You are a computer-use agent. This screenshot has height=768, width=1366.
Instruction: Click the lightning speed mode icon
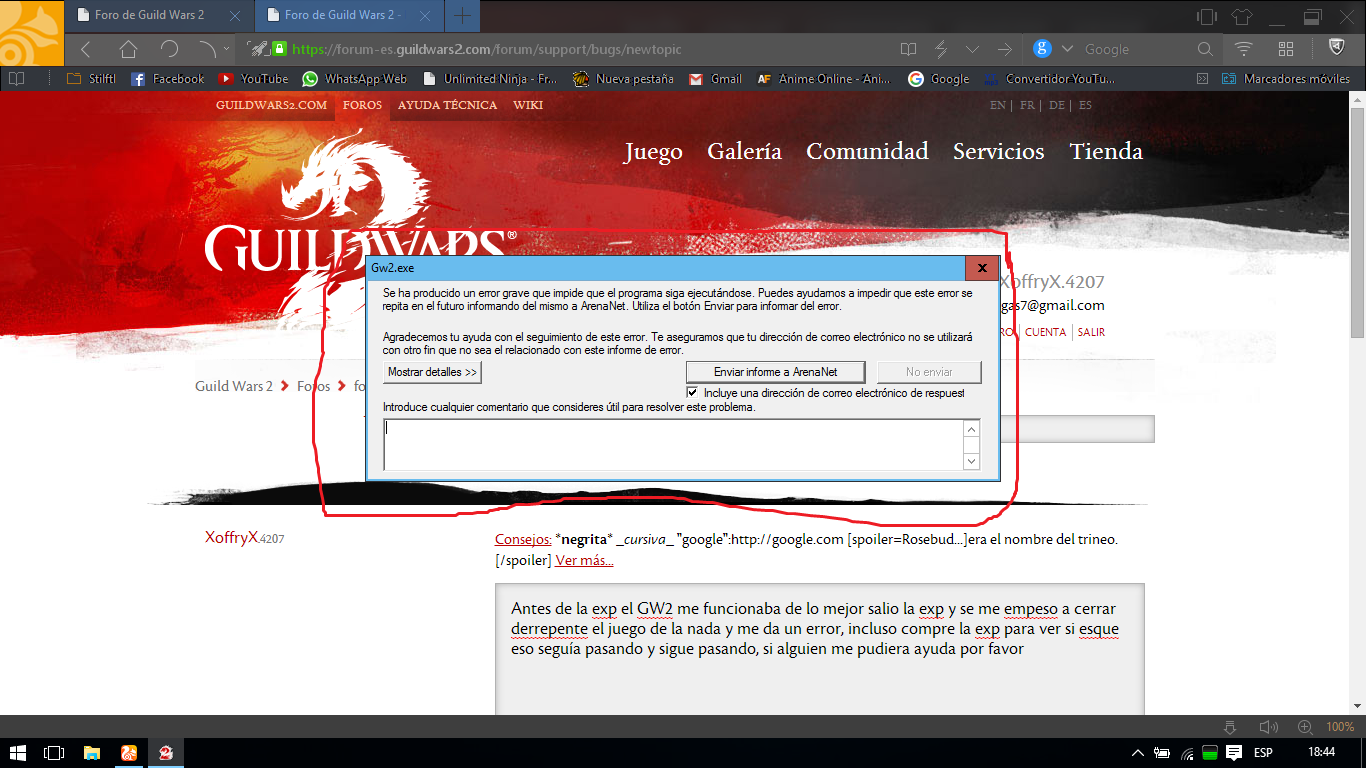[941, 49]
